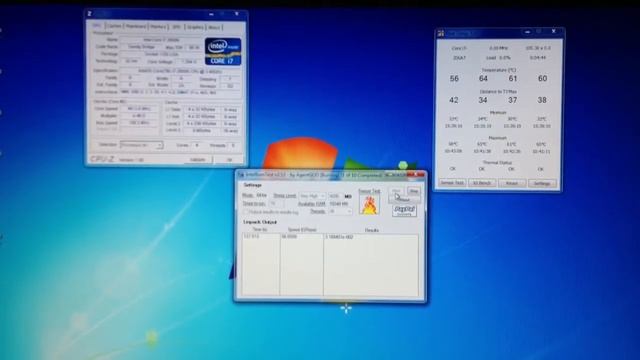Switch to the CPU tab in CPU-Z
This screenshot has width=640, height=360.
(97, 26)
